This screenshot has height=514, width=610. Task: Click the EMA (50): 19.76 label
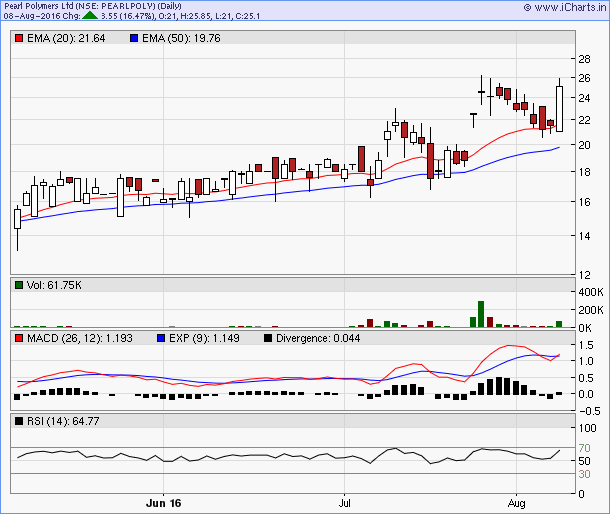pos(181,38)
